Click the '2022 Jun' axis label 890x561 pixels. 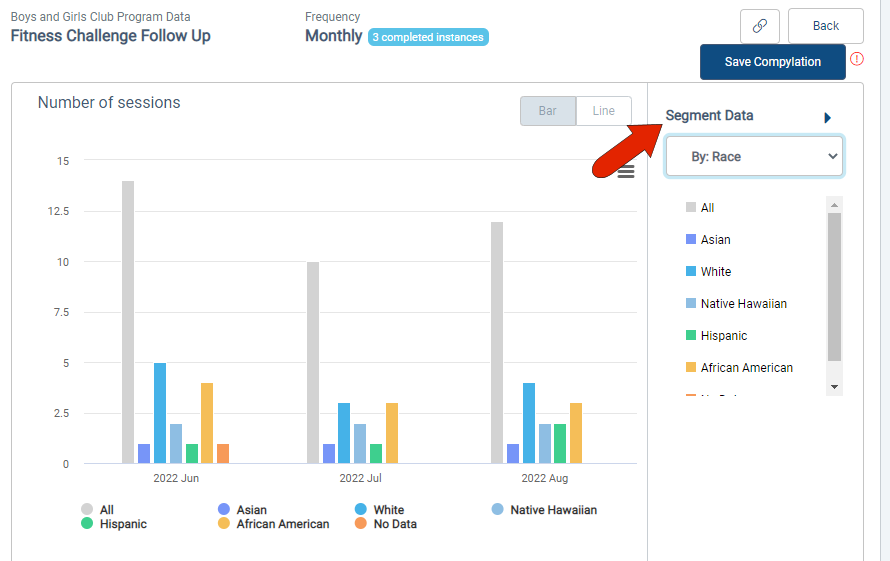176,478
